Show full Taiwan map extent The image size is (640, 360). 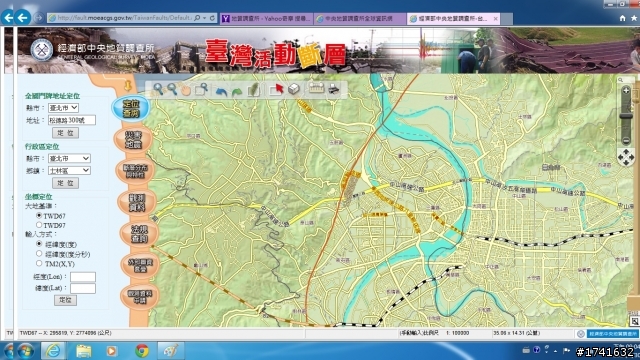(253, 89)
